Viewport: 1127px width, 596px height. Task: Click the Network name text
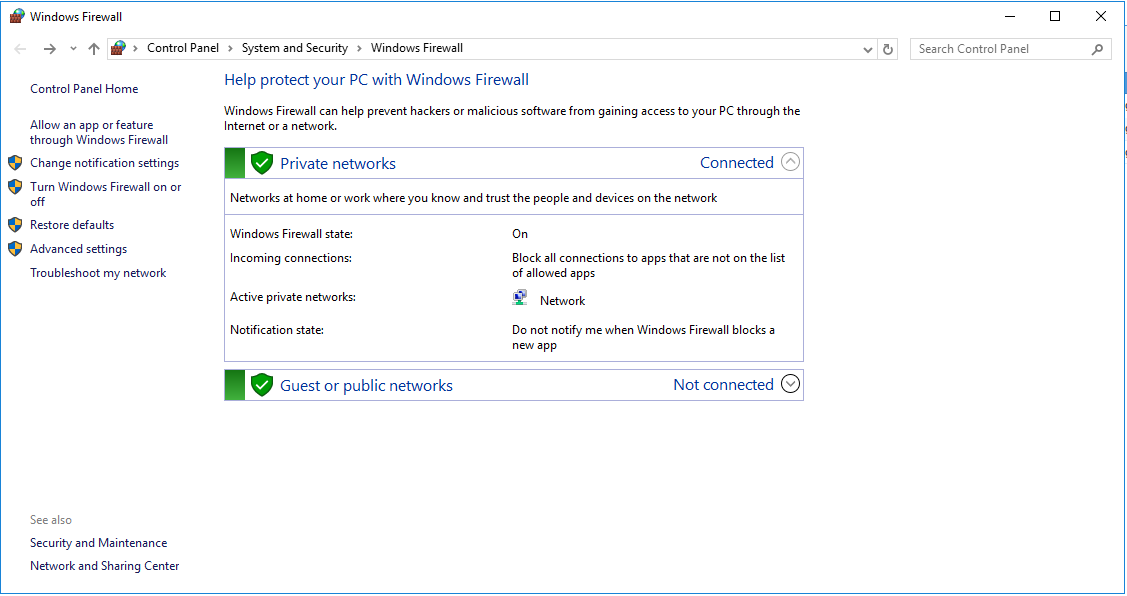pos(562,301)
